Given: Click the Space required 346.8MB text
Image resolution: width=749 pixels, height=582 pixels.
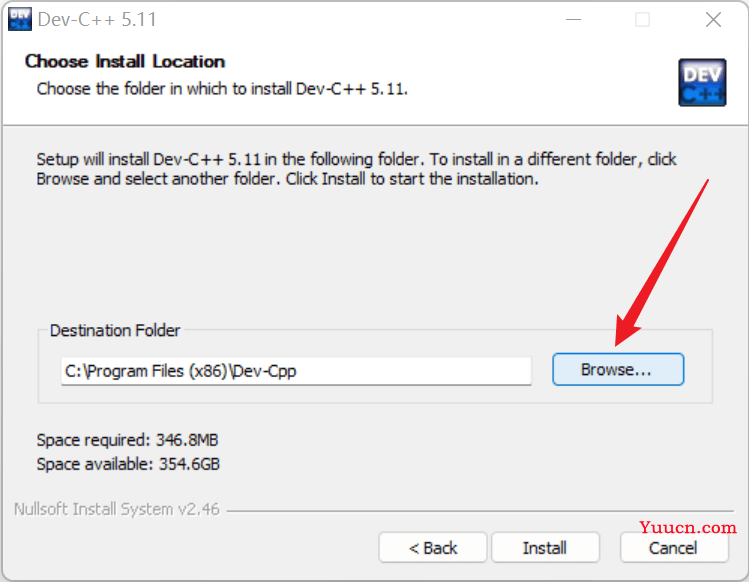Looking at the screenshot, I should (x=127, y=440).
